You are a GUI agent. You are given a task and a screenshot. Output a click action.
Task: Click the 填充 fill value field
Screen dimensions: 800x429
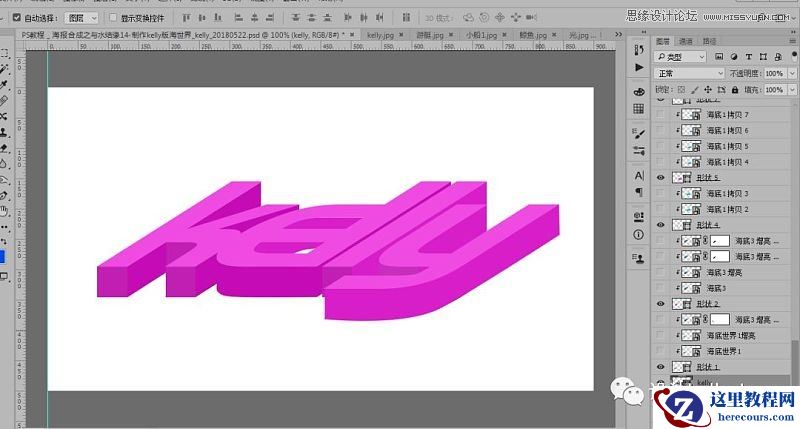(774, 90)
